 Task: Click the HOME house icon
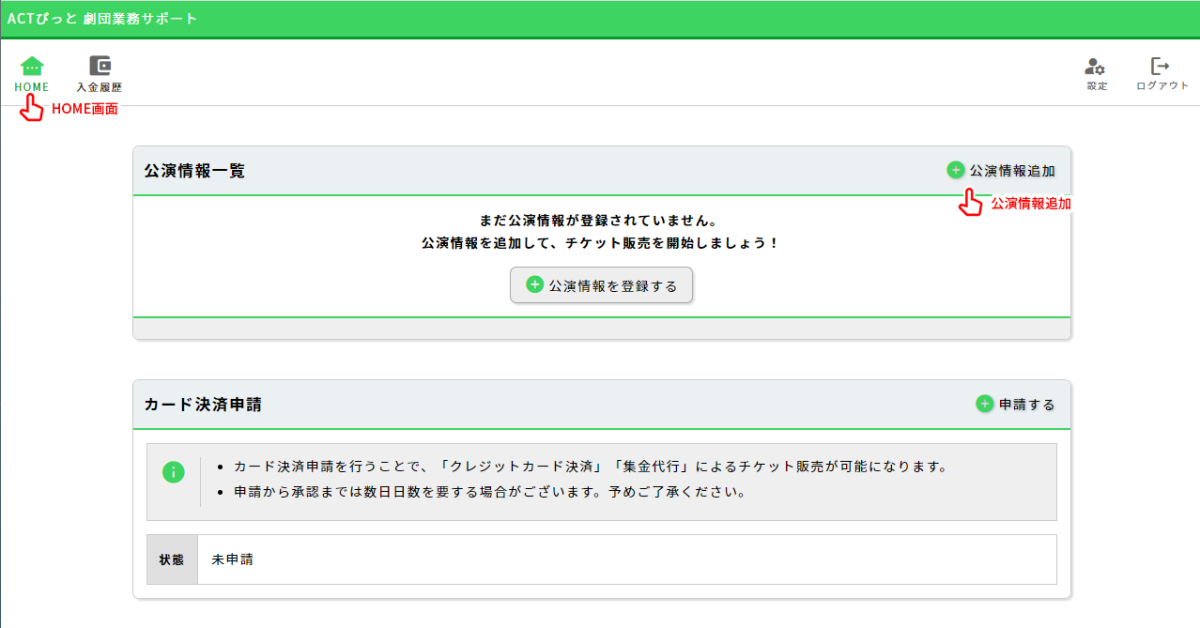32,66
